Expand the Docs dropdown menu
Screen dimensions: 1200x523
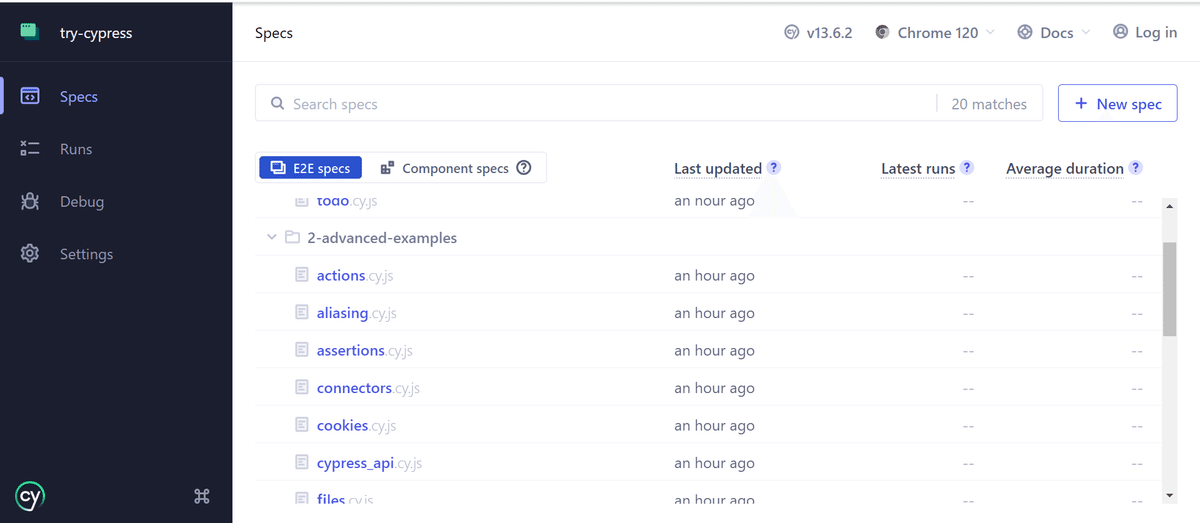click(x=1053, y=33)
